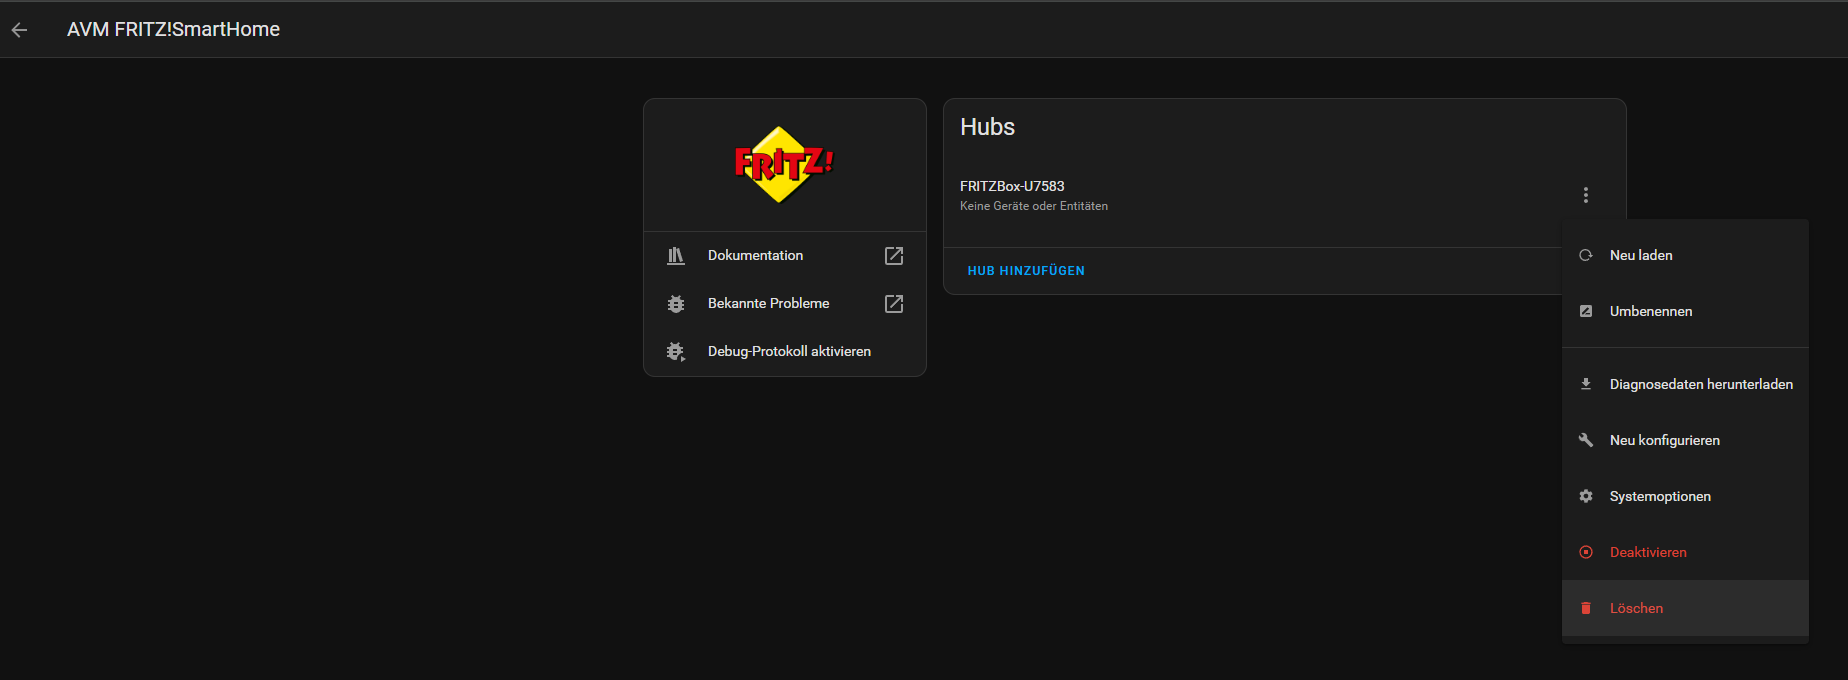Click external-link icon next to Bekannte Probleme
This screenshot has width=1848, height=680.
[894, 304]
